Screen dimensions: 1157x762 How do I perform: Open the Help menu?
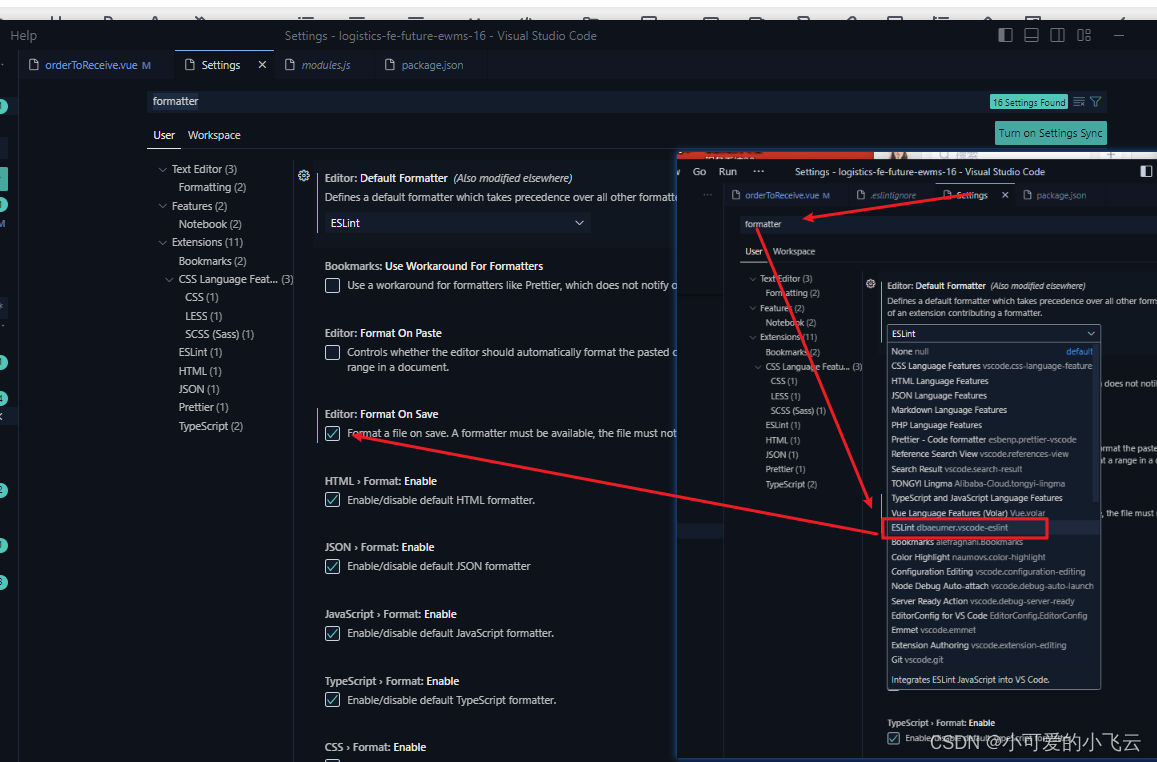click(23, 34)
